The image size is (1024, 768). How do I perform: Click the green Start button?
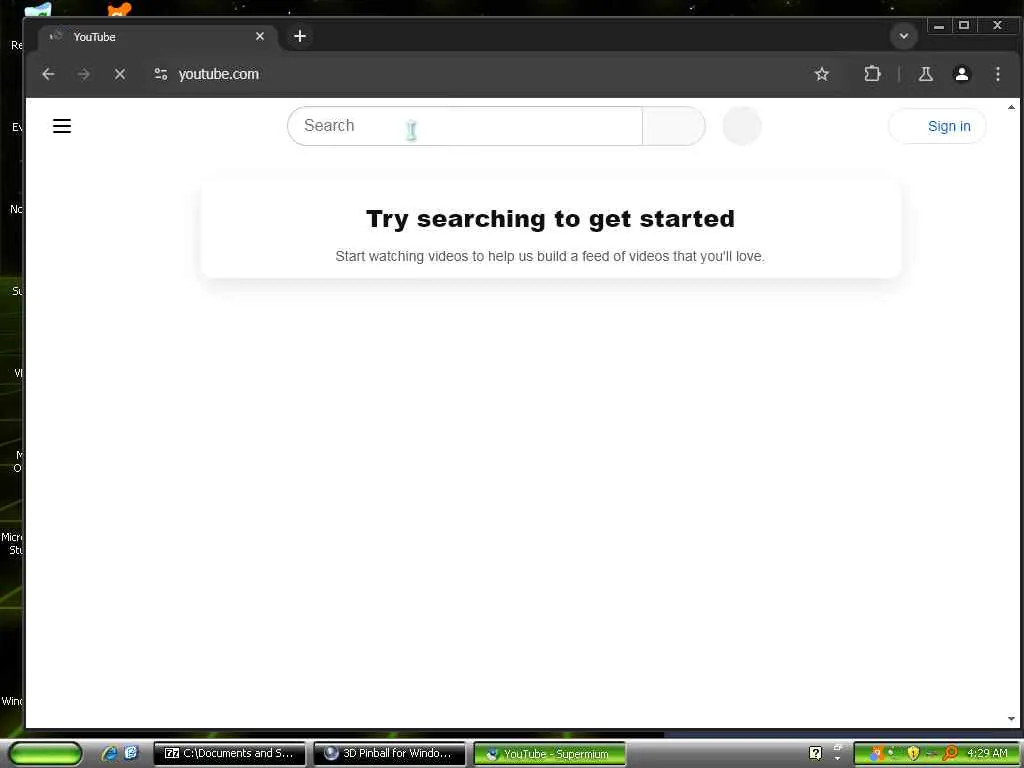45,754
